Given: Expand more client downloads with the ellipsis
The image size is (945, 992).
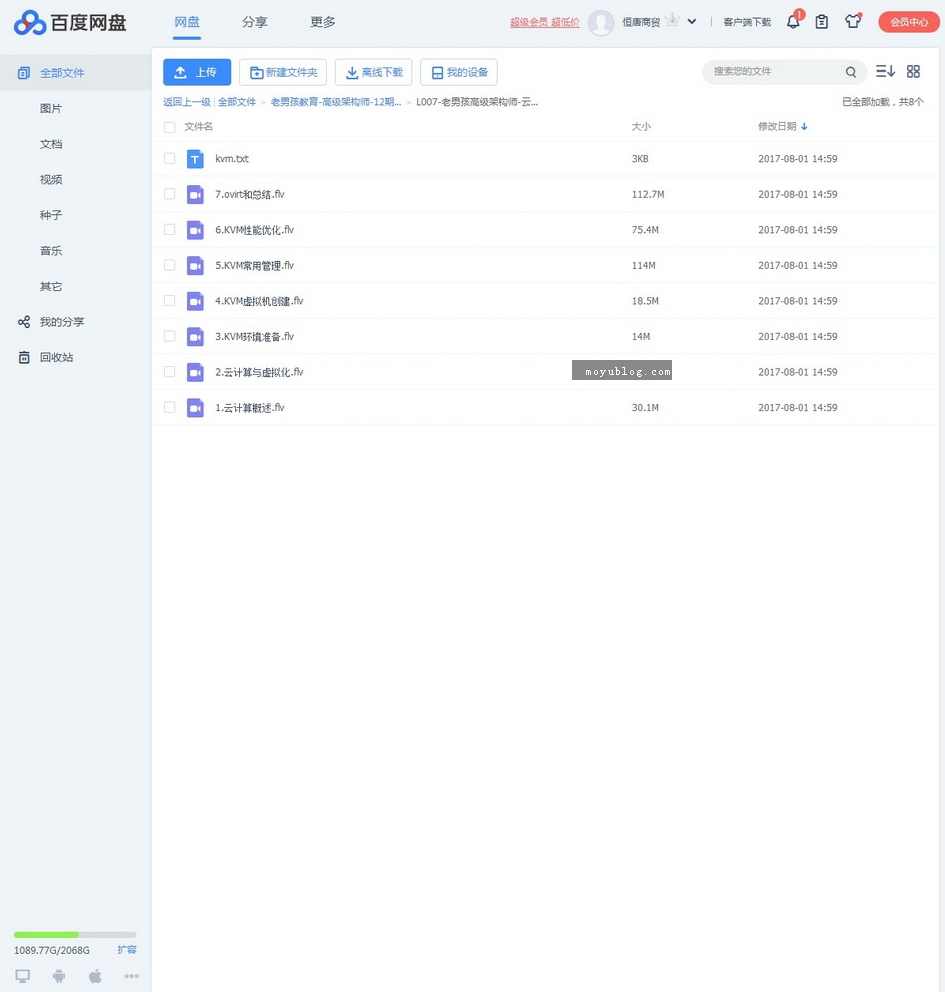Looking at the screenshot, I should coord(131,976).
